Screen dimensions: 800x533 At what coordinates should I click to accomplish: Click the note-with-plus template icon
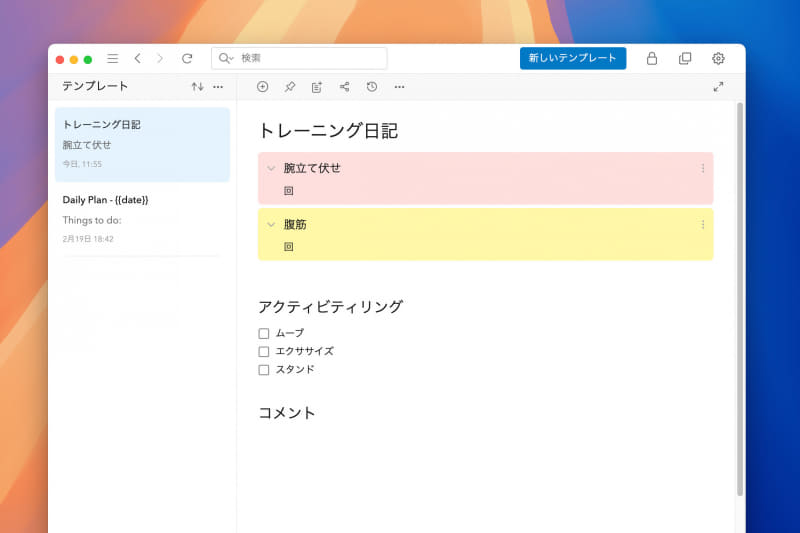point(317,87)
